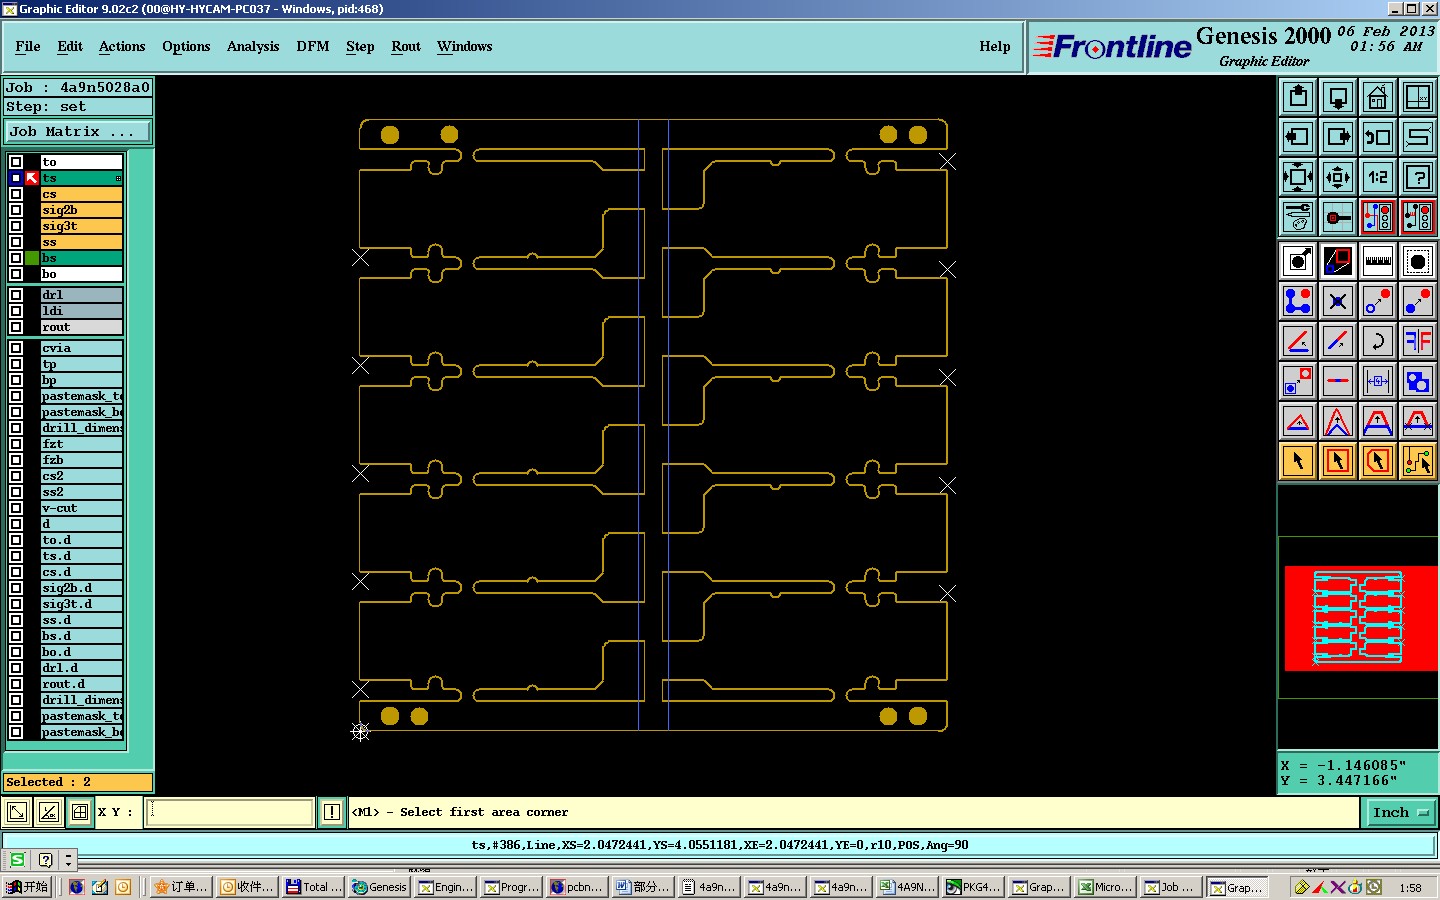The image size is (1440, 900).
Task: Open the DFM menu
Action: 313,46
